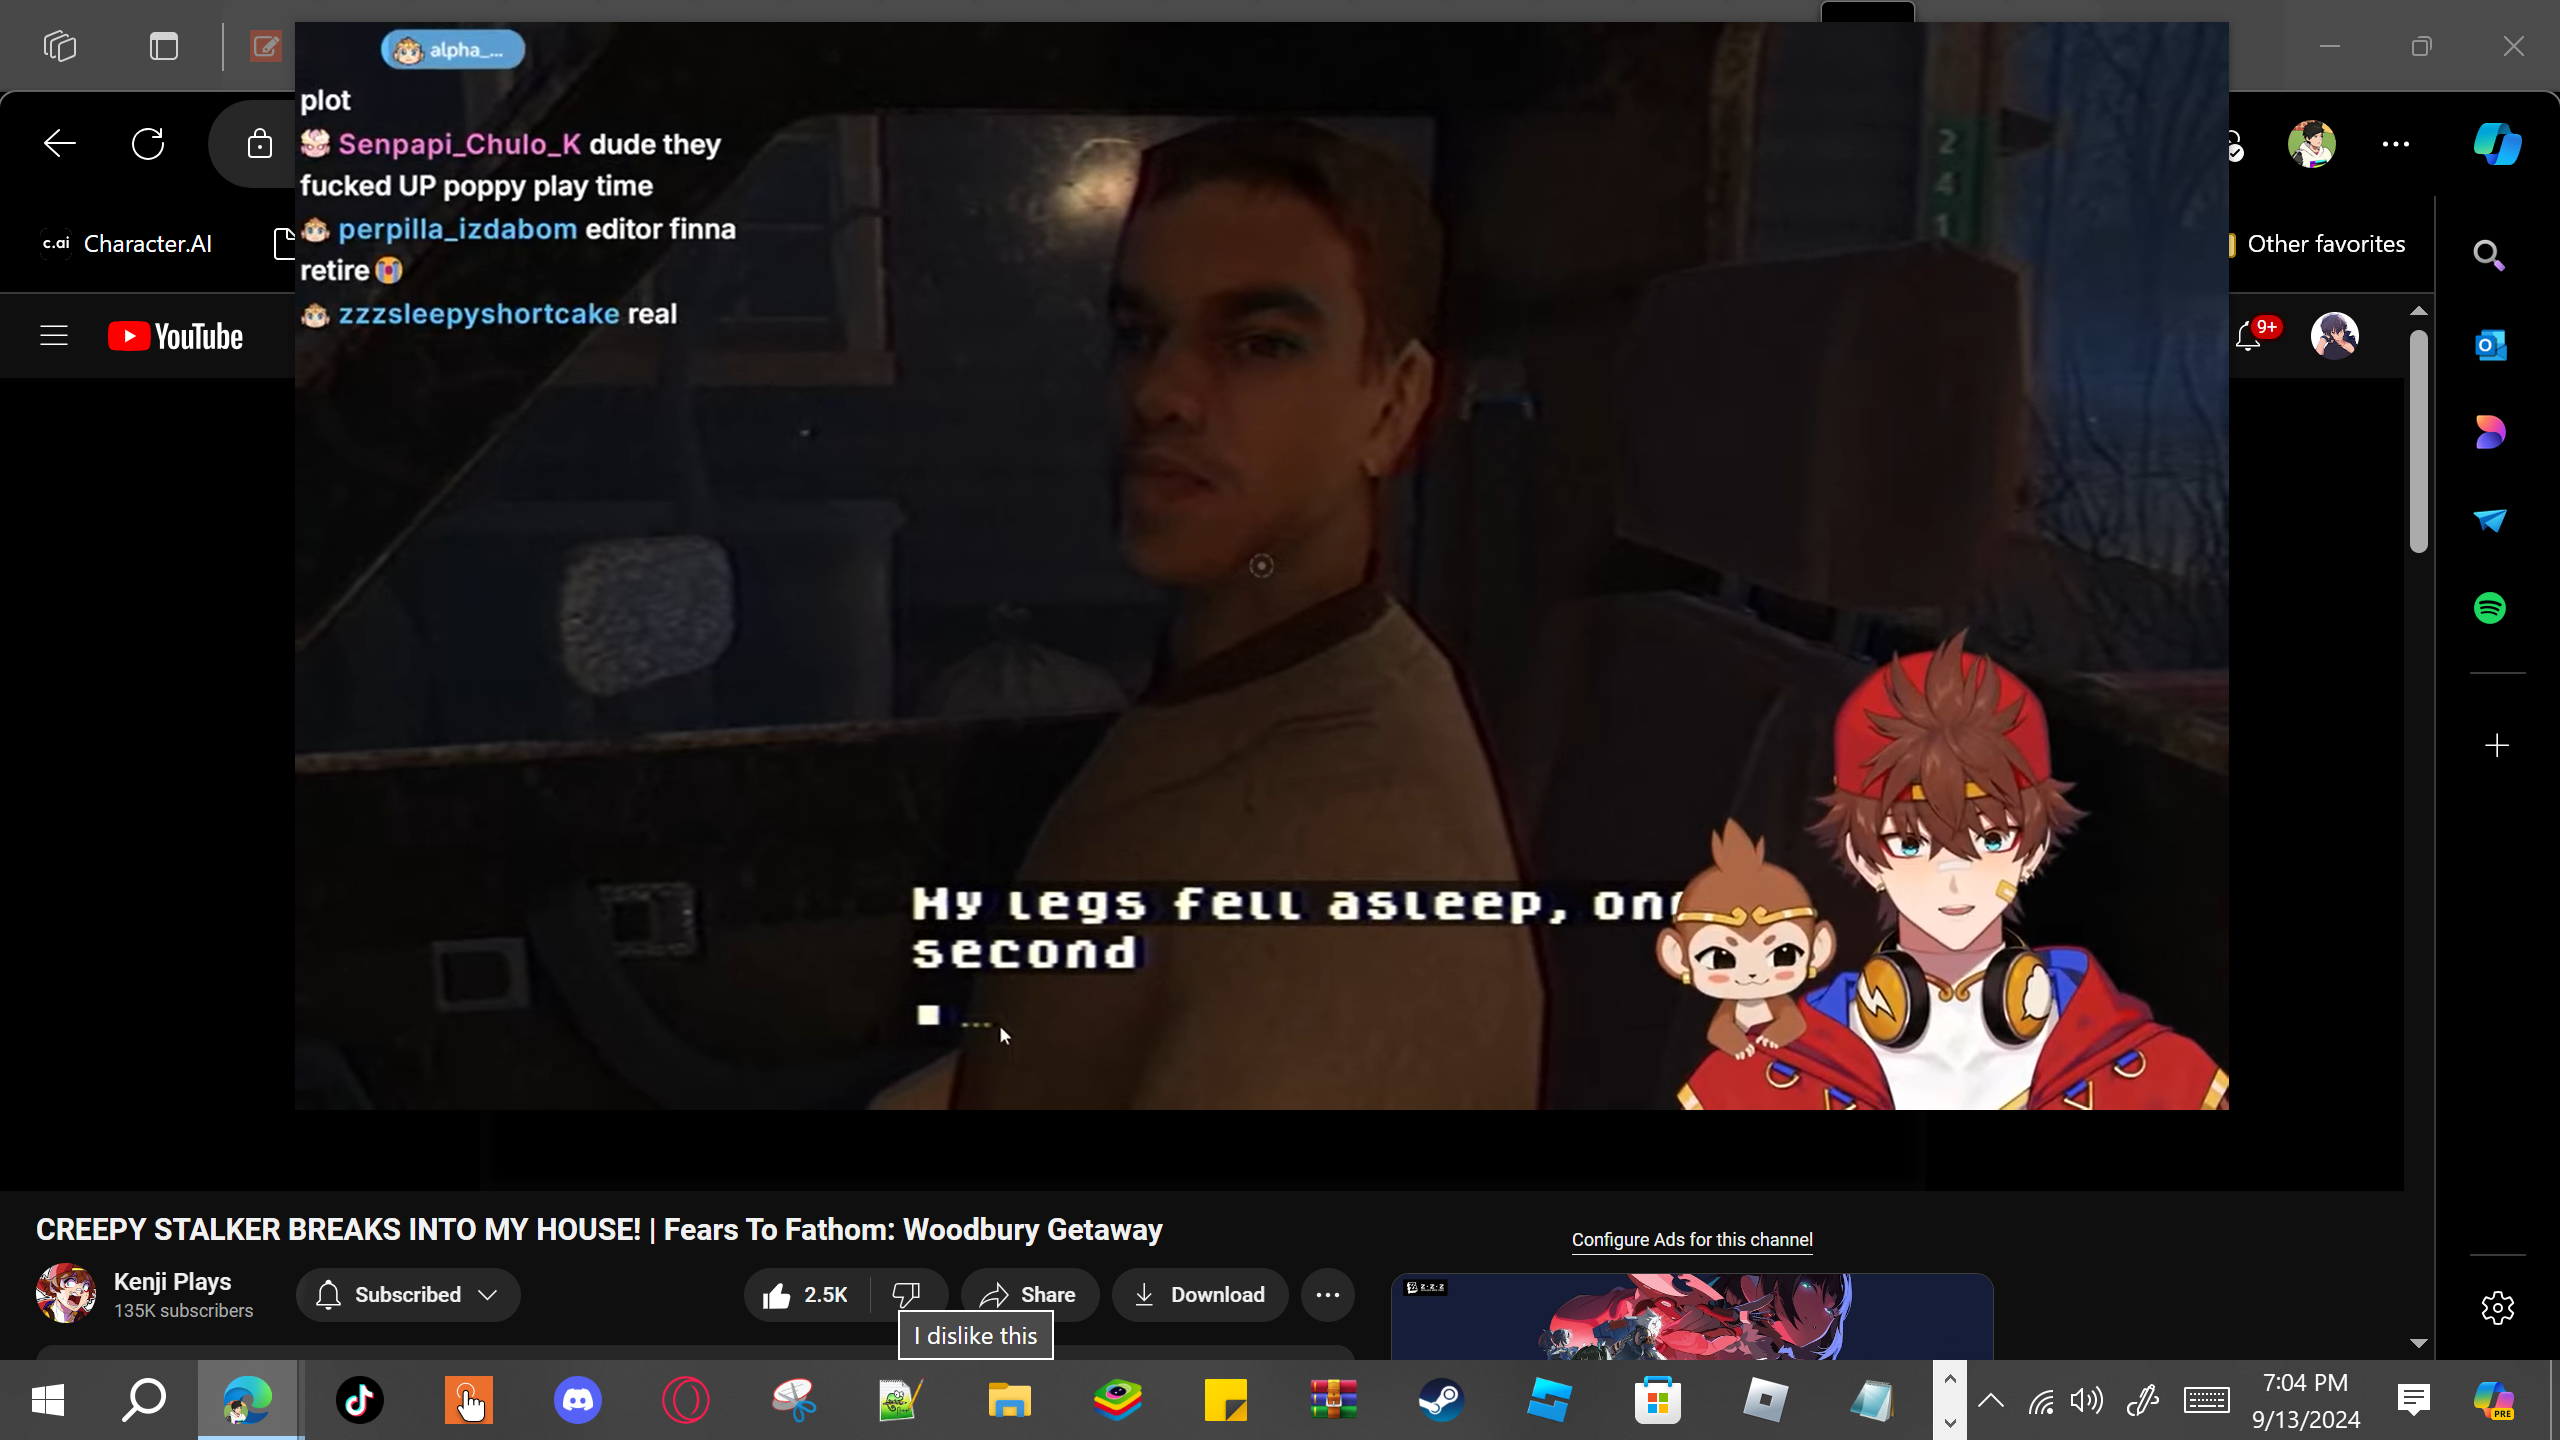Download the video
Viewport: 2560px width, 1440px height.
click(x=1200, y=1295)
